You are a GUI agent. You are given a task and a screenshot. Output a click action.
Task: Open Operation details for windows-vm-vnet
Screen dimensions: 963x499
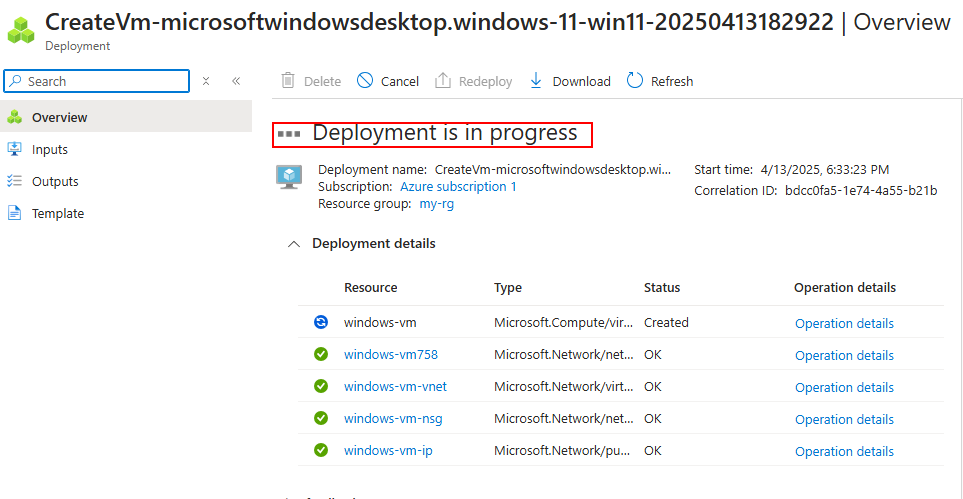pos(844,387)
